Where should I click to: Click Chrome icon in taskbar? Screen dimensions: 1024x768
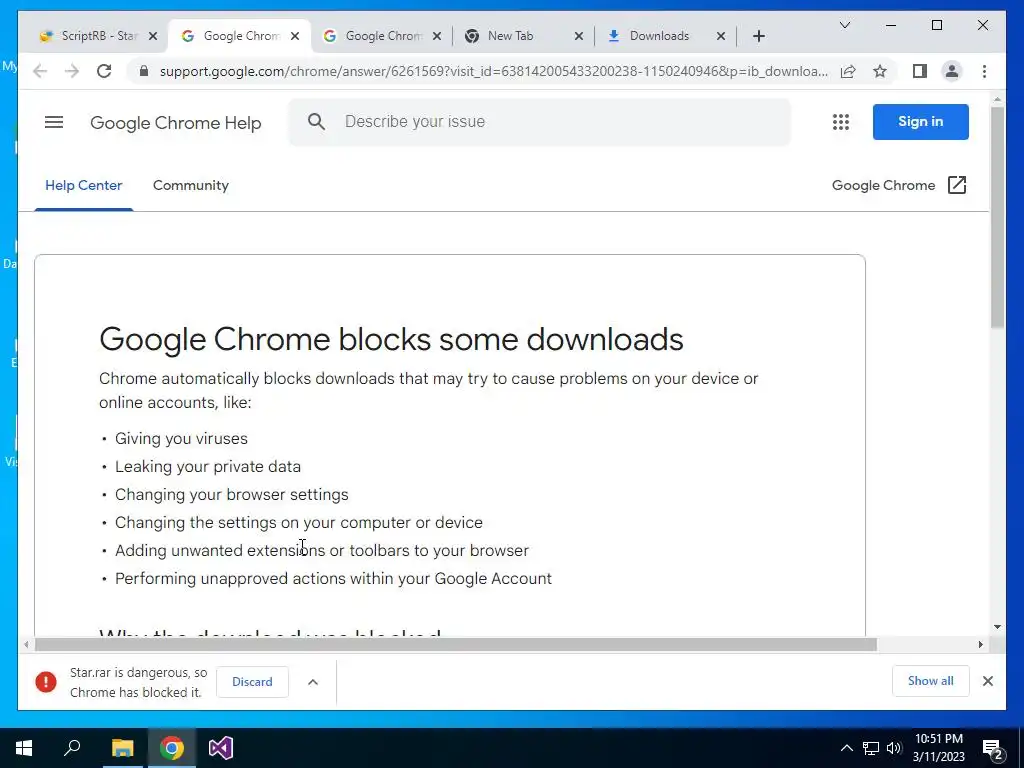tap(172, 748)
